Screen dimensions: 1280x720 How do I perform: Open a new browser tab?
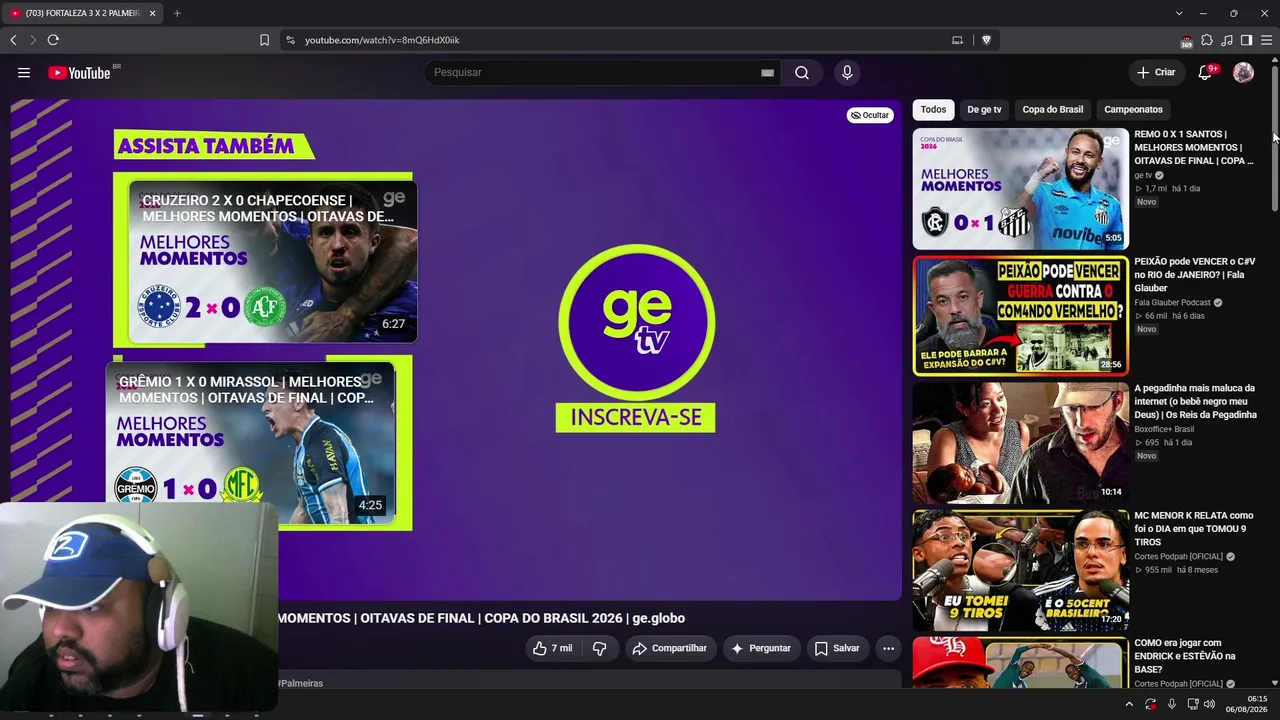tap(177, 13)
